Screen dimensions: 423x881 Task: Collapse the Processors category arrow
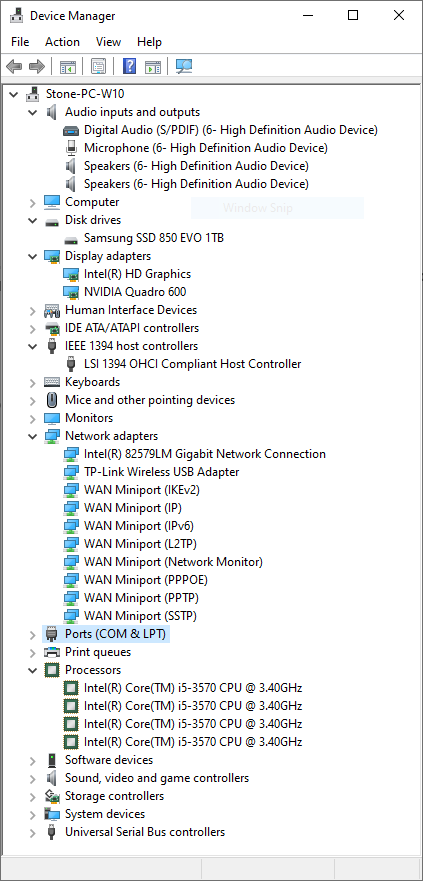click(33, 670)
